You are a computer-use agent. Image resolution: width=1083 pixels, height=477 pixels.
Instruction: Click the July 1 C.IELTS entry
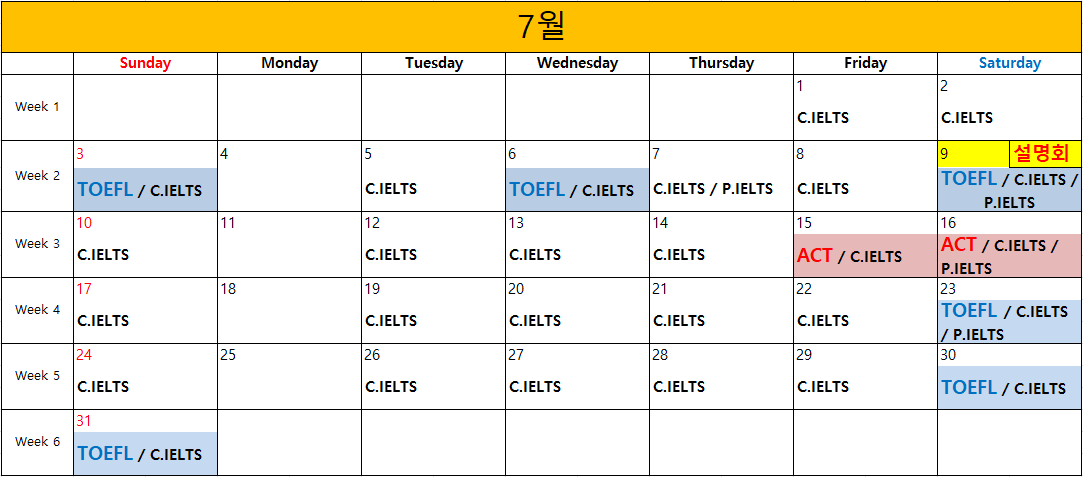pos(823,118)
